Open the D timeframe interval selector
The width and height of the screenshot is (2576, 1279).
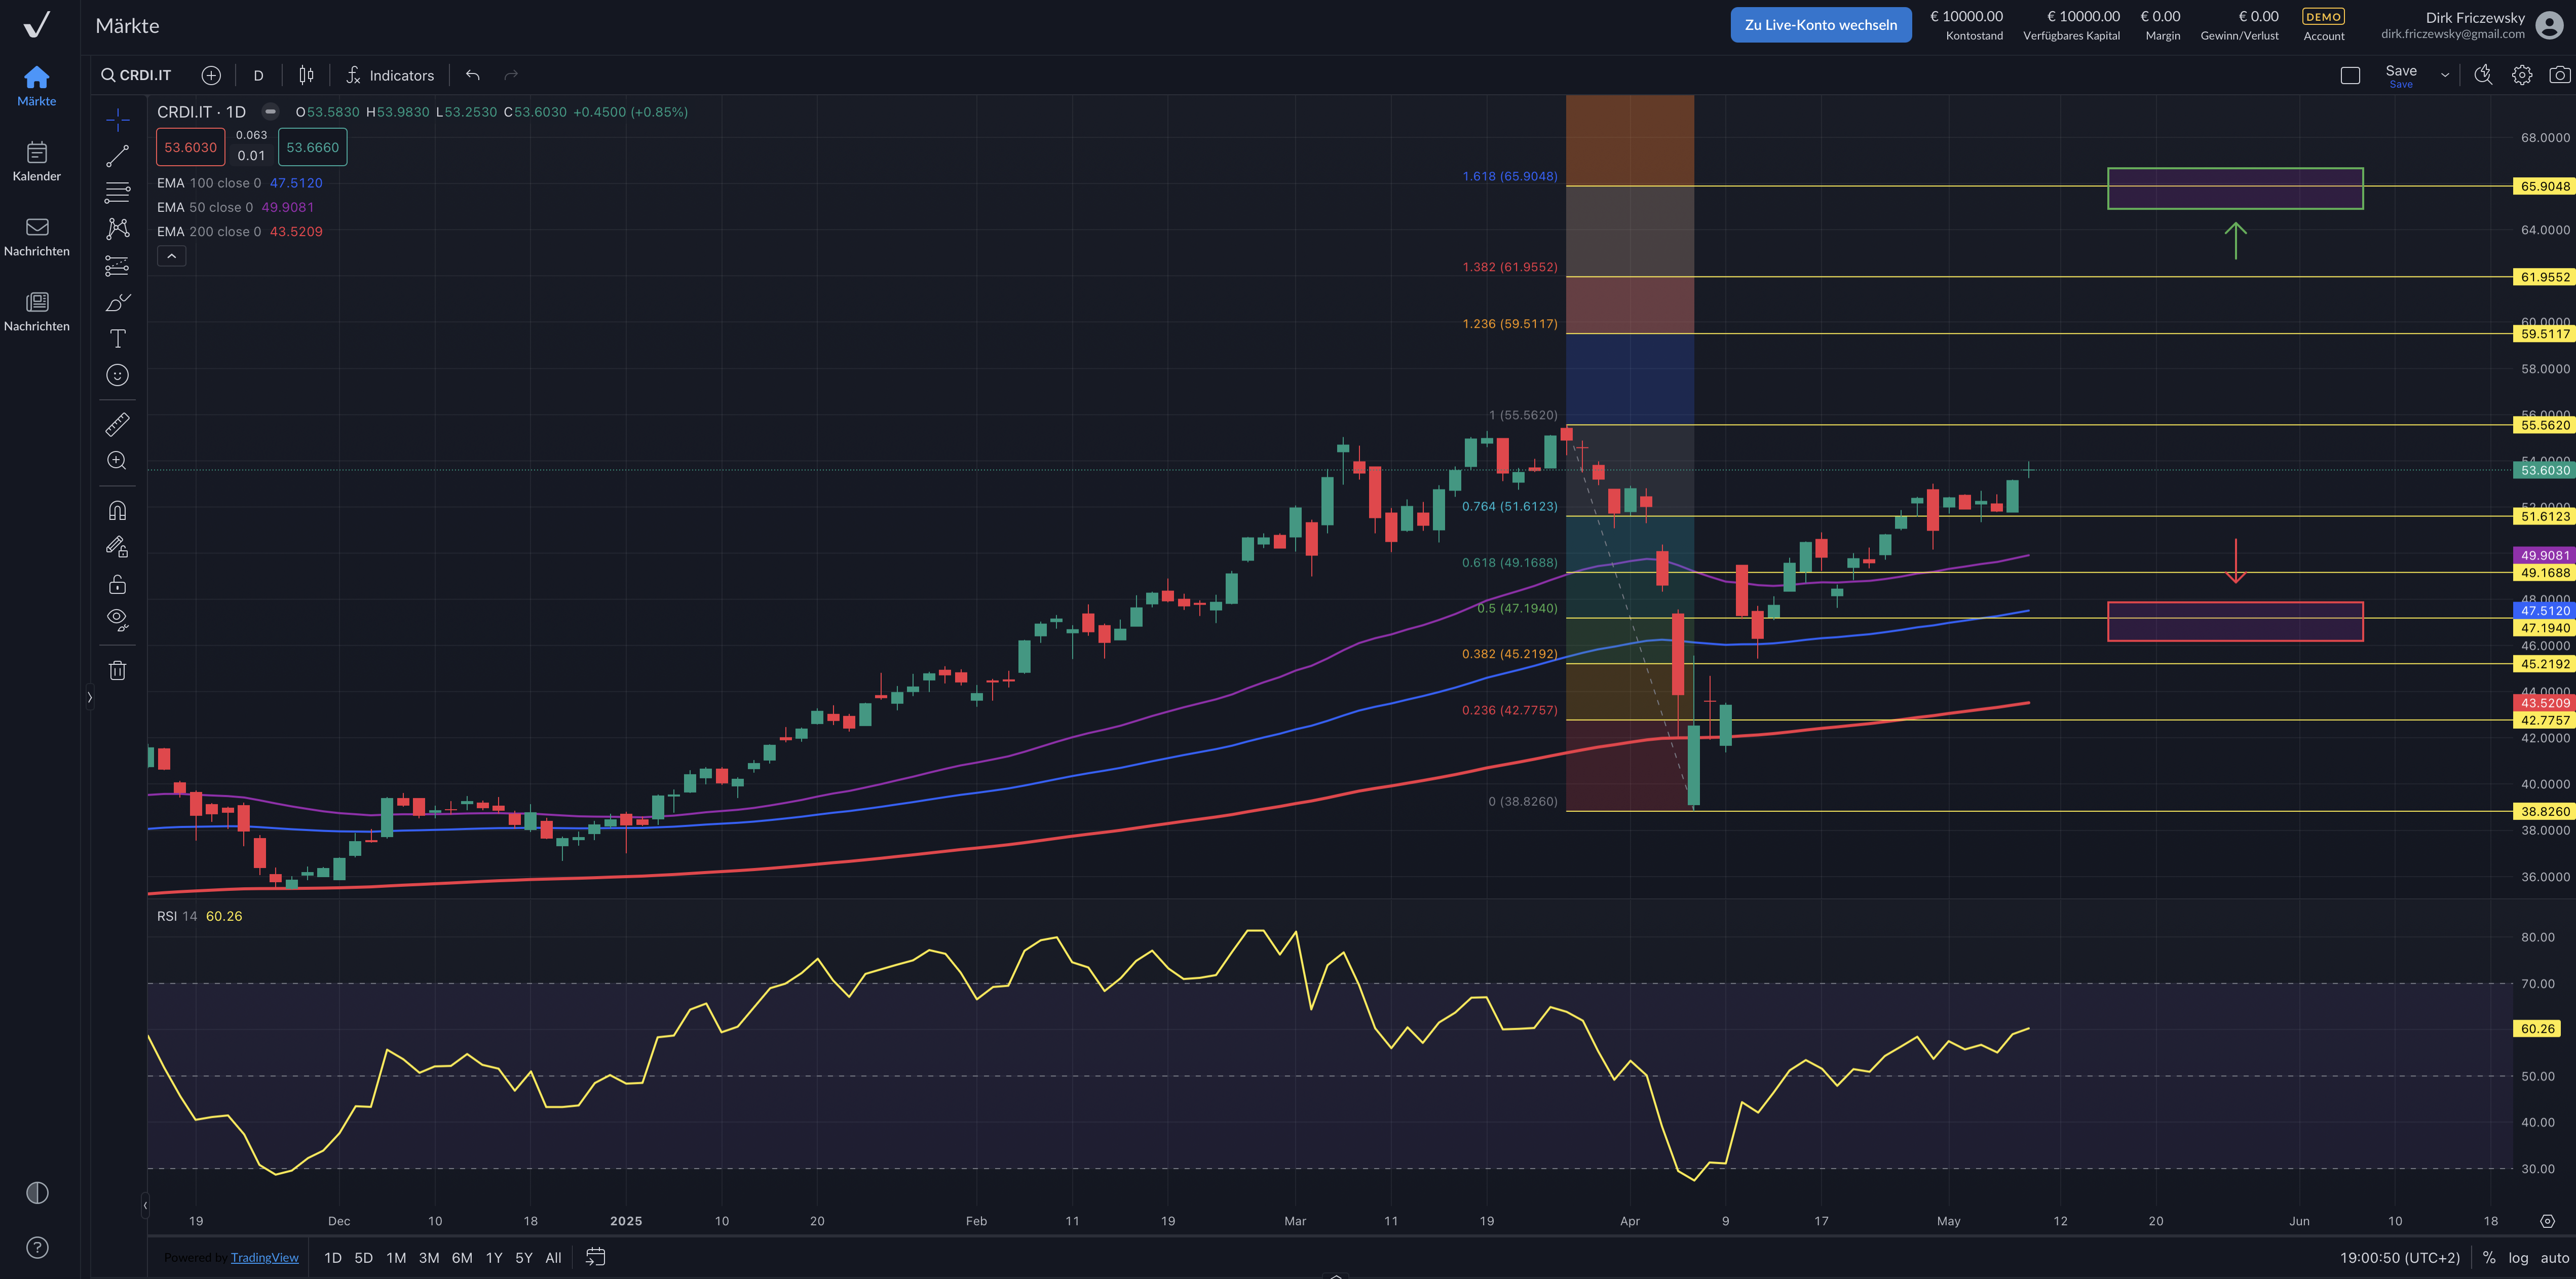point(258,76)
